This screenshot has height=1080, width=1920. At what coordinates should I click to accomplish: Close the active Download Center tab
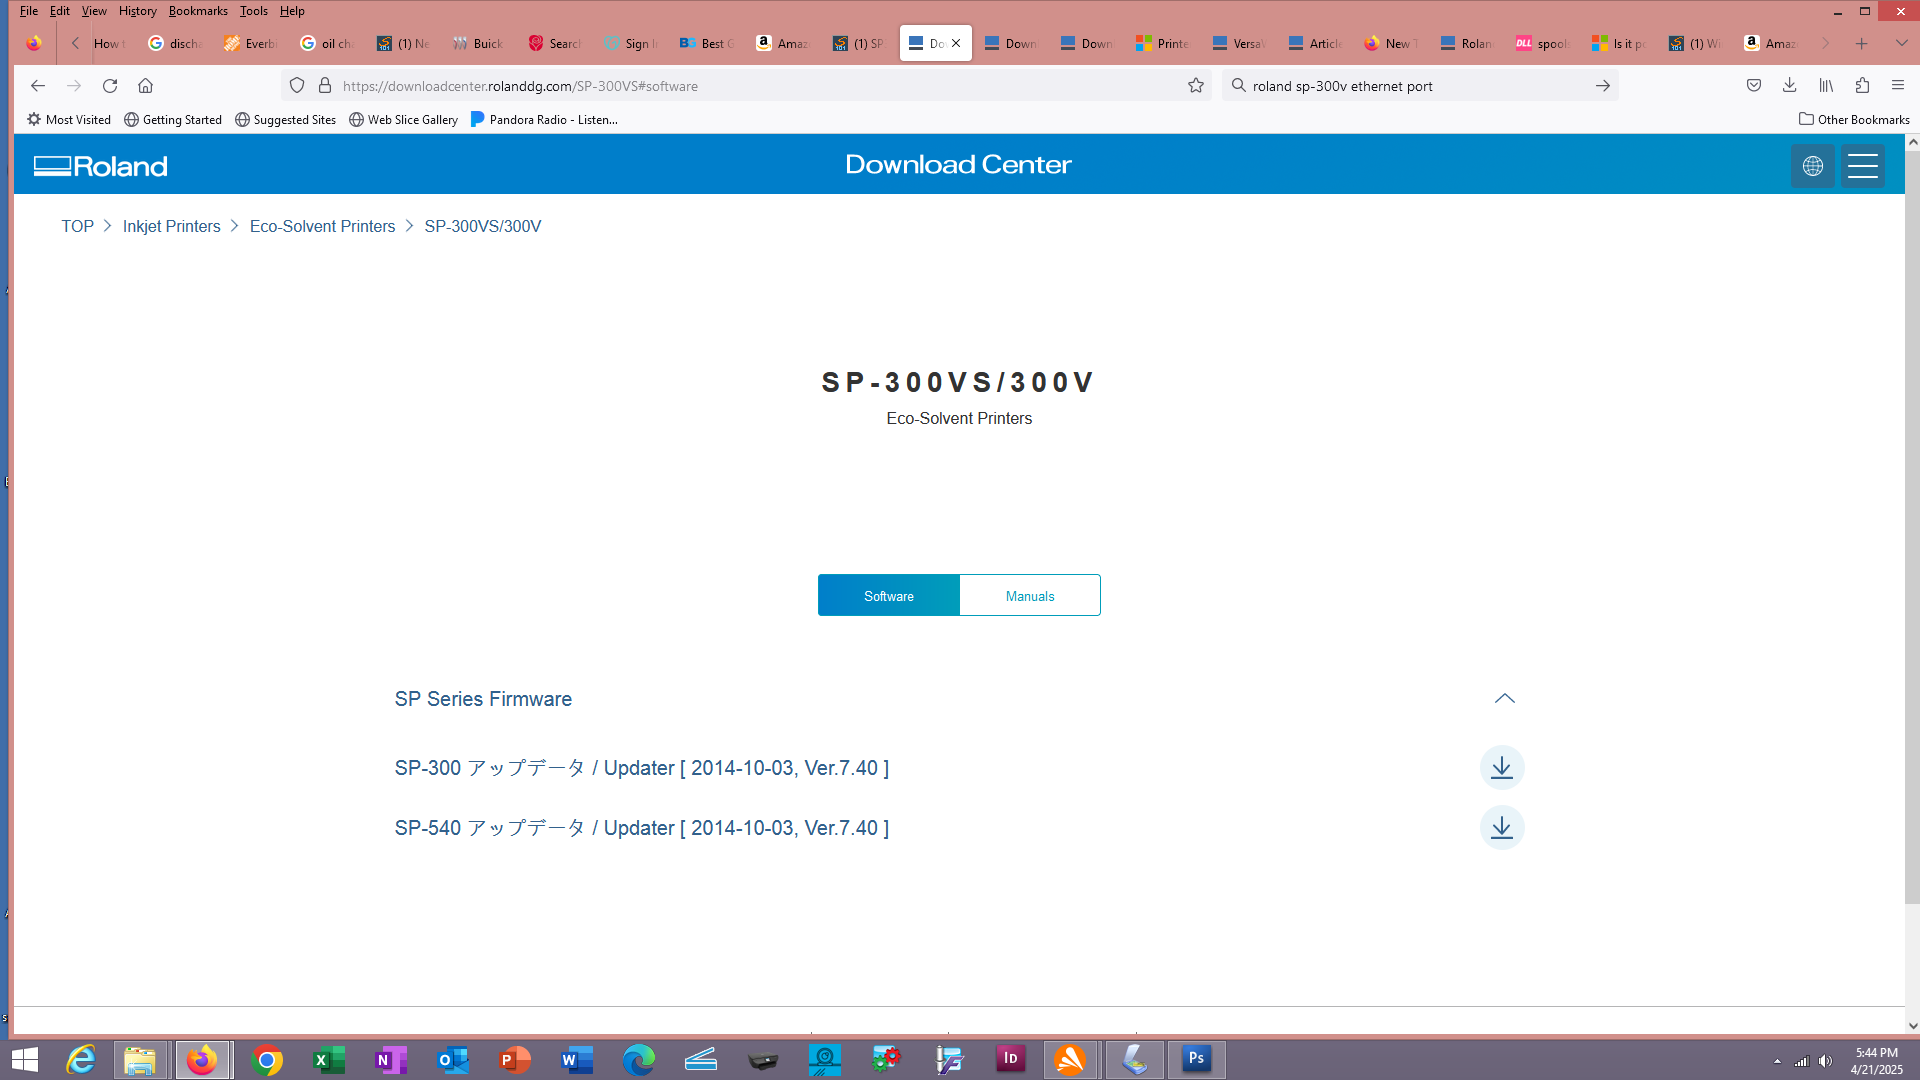click(x=956, y=44)
